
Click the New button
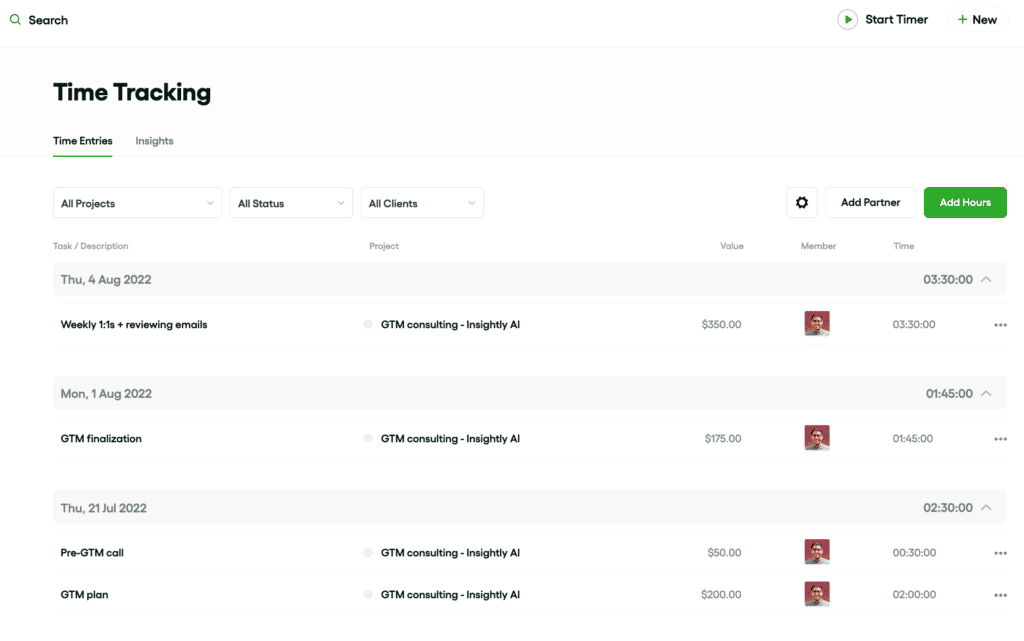pyautogui.click(x=977, y=20)
